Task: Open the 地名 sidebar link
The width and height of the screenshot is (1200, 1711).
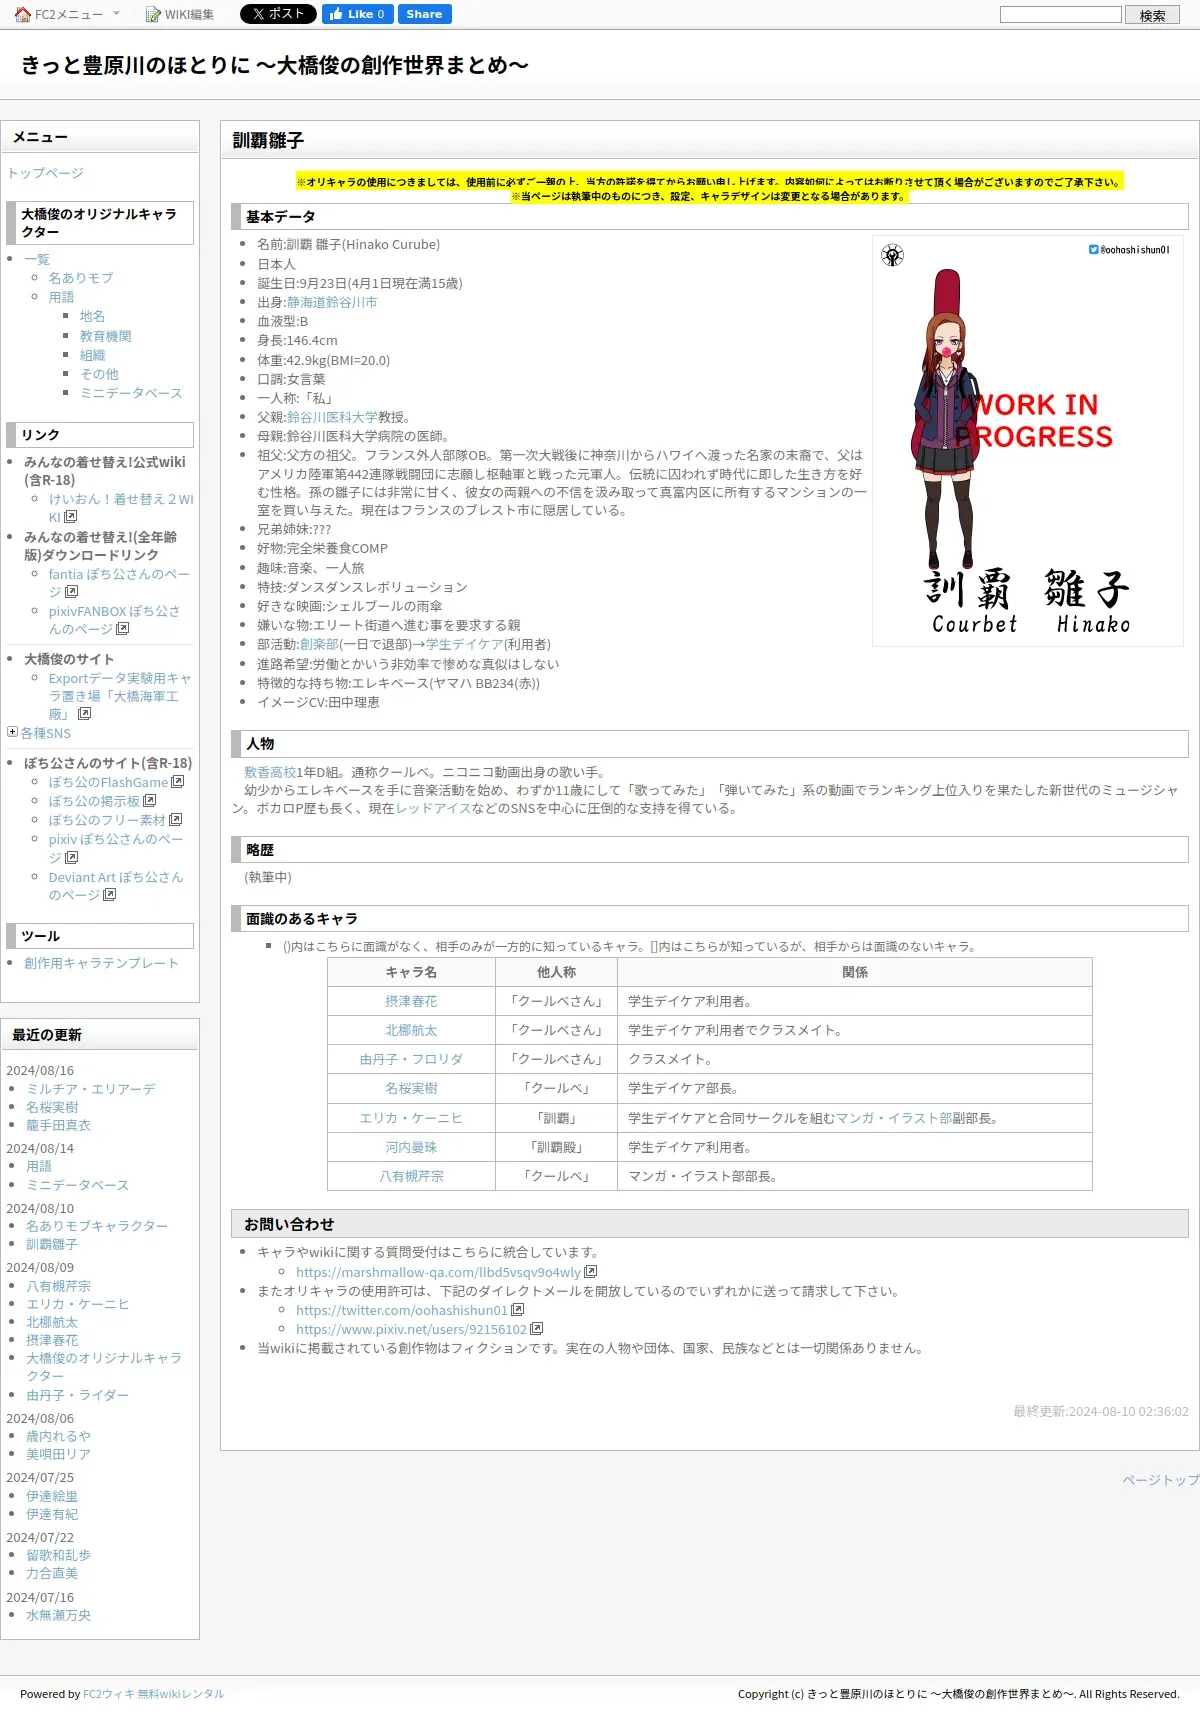Action: click(x=92, y=316)
